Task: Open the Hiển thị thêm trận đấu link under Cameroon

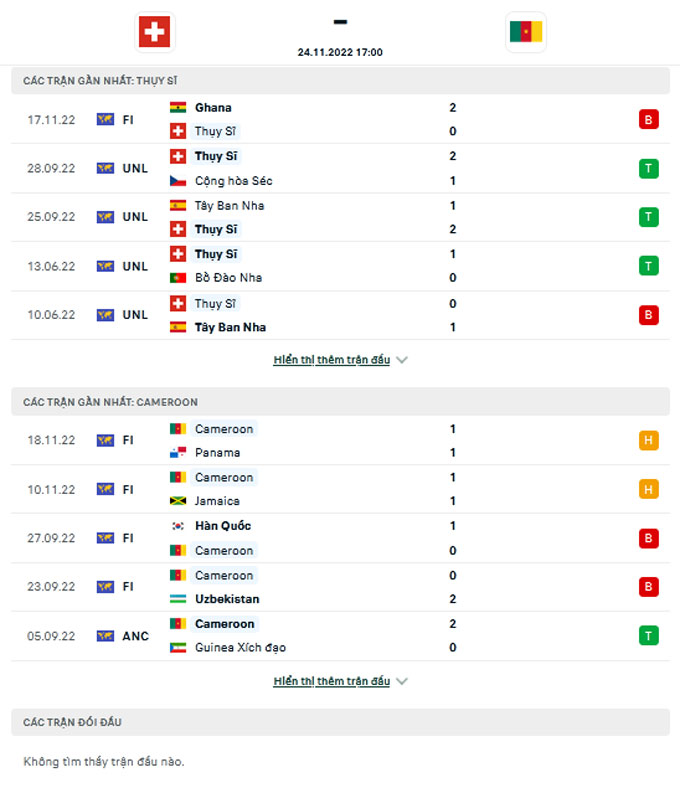Action: coord(332,681)
